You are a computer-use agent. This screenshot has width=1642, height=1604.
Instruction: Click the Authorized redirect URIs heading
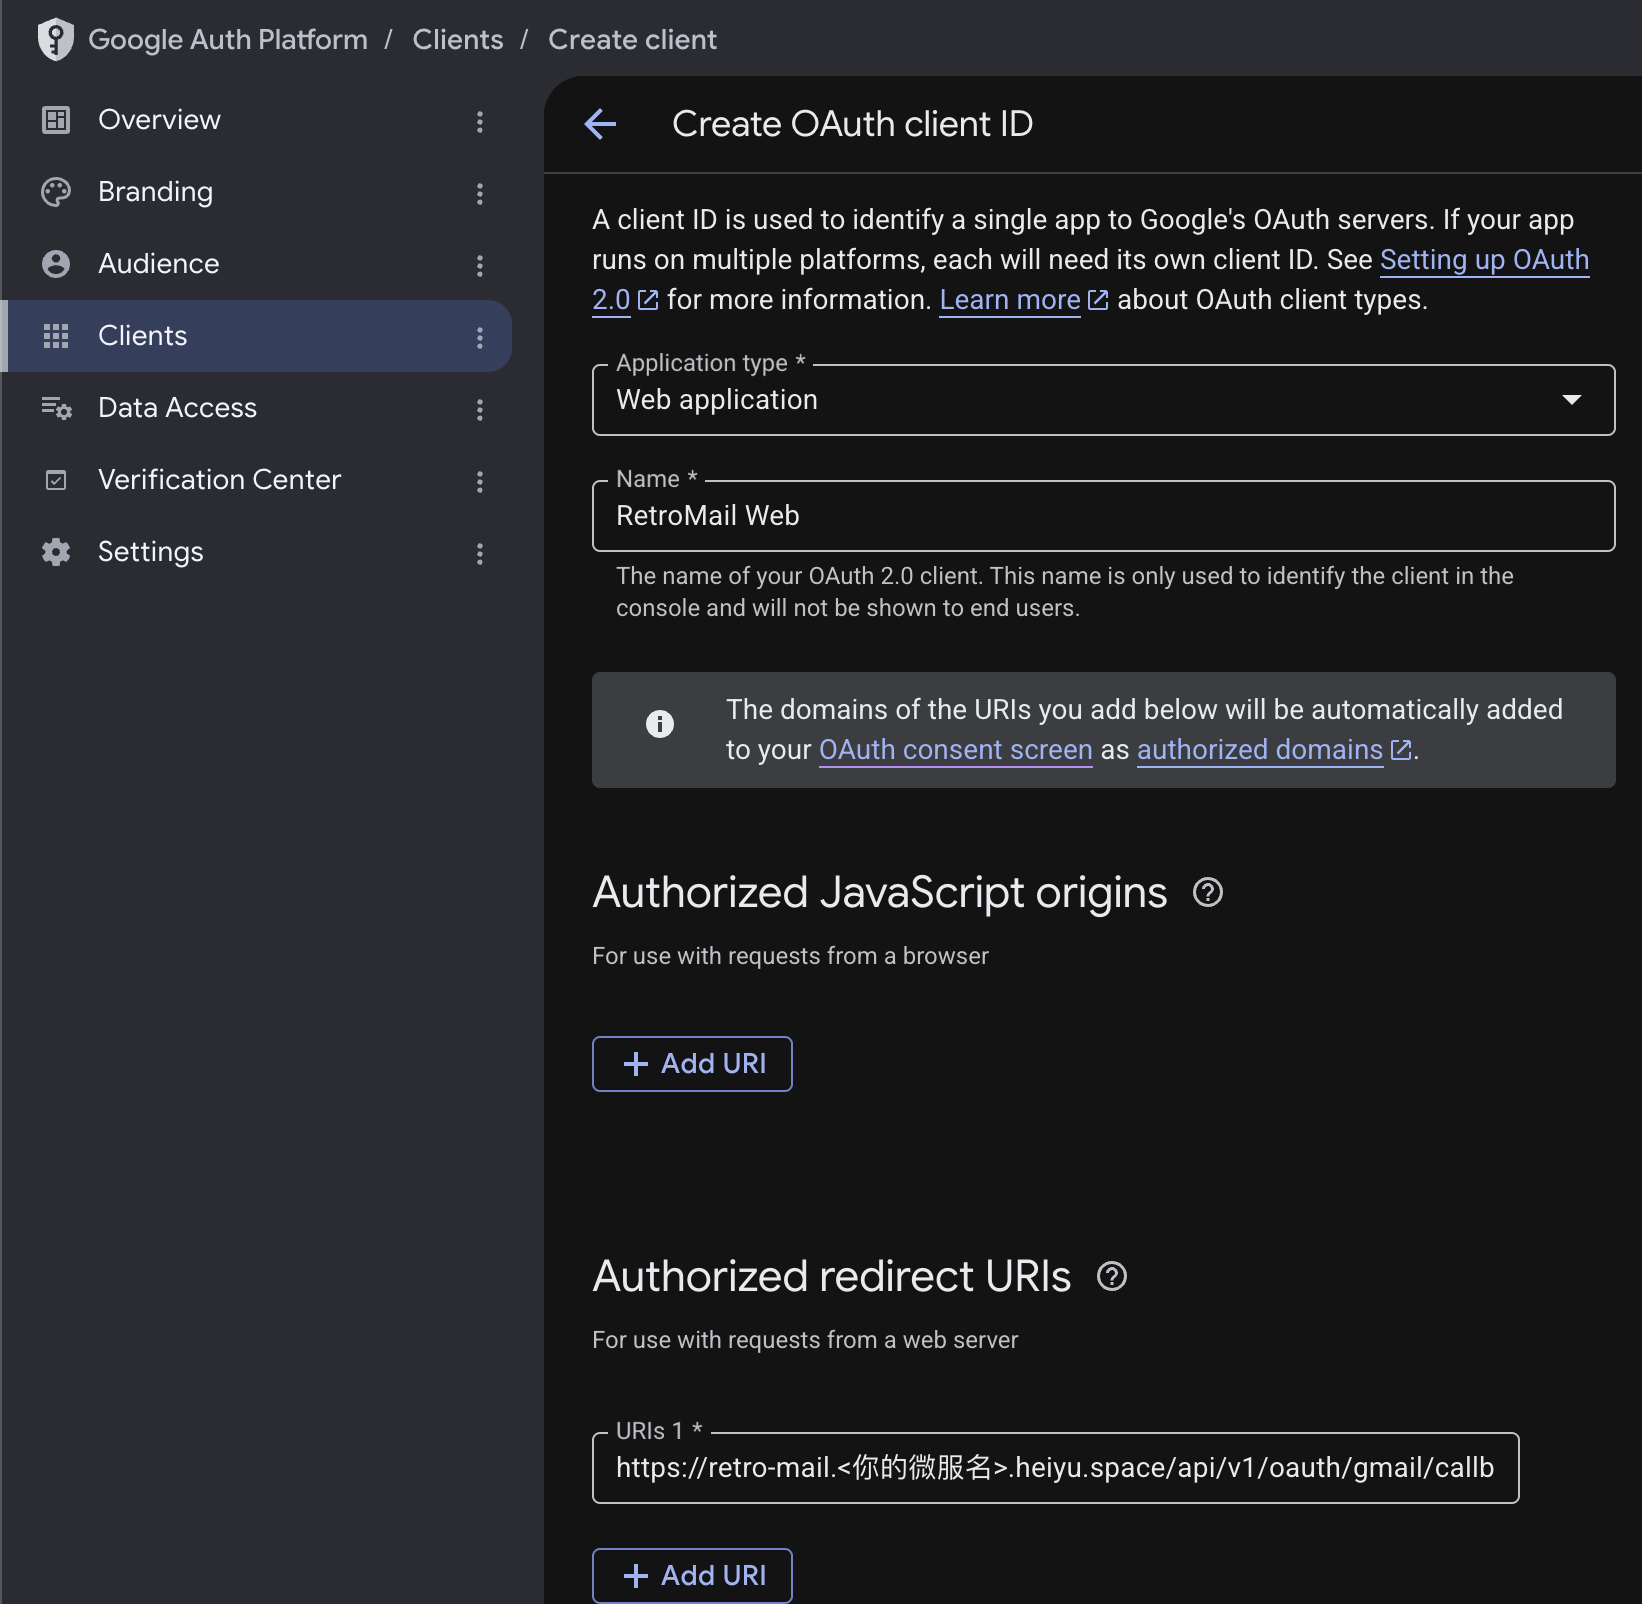[x=832, y=1276]
